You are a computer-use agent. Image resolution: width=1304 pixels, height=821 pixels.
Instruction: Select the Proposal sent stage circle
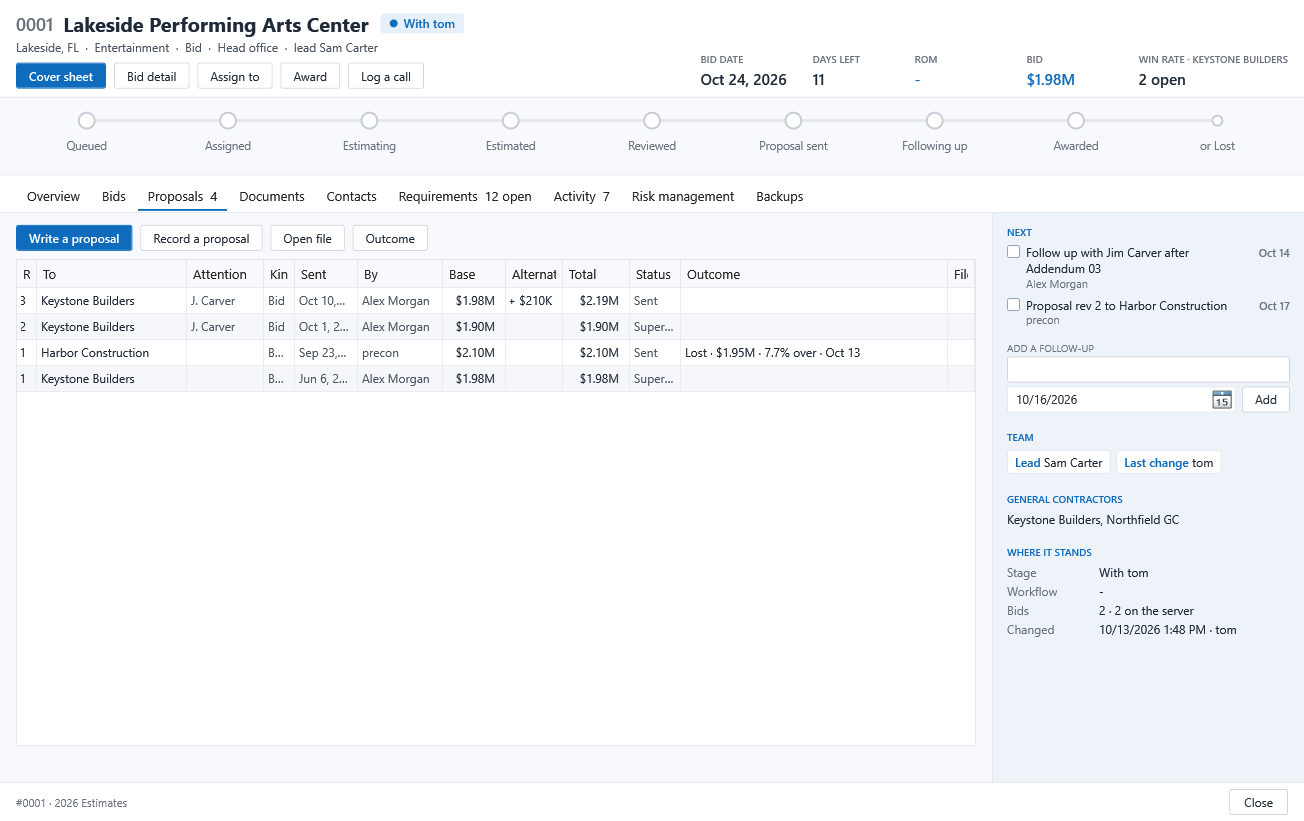coord(793,121)
